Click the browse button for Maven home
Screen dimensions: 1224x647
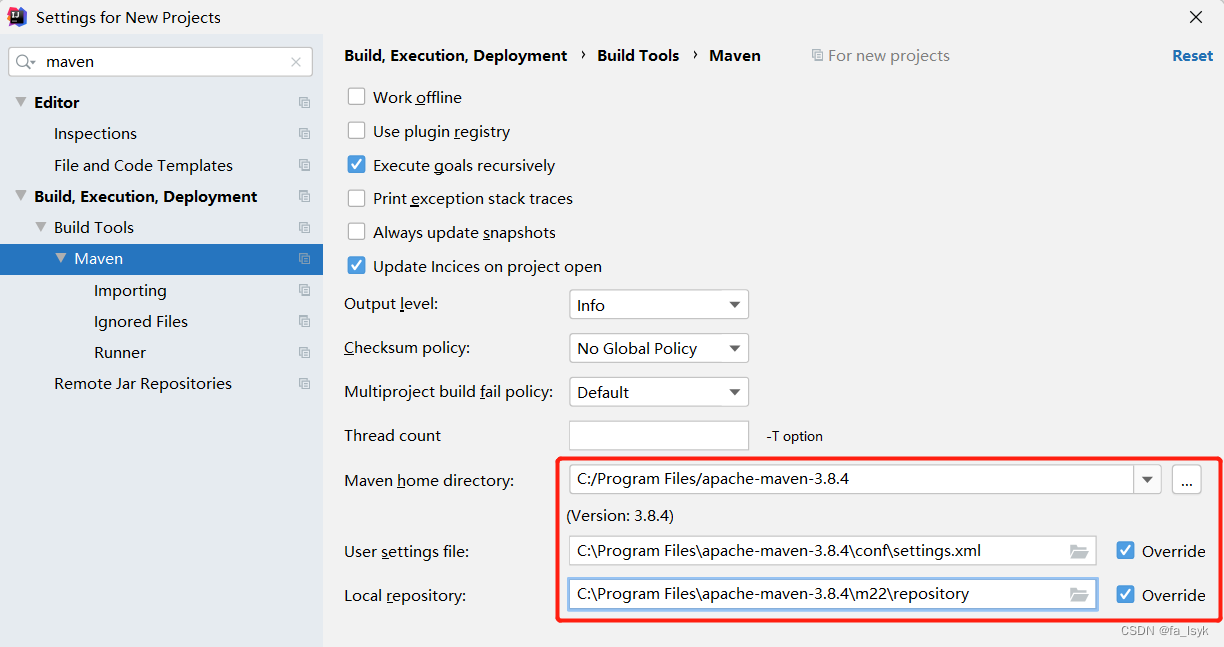coord(1186,480)
